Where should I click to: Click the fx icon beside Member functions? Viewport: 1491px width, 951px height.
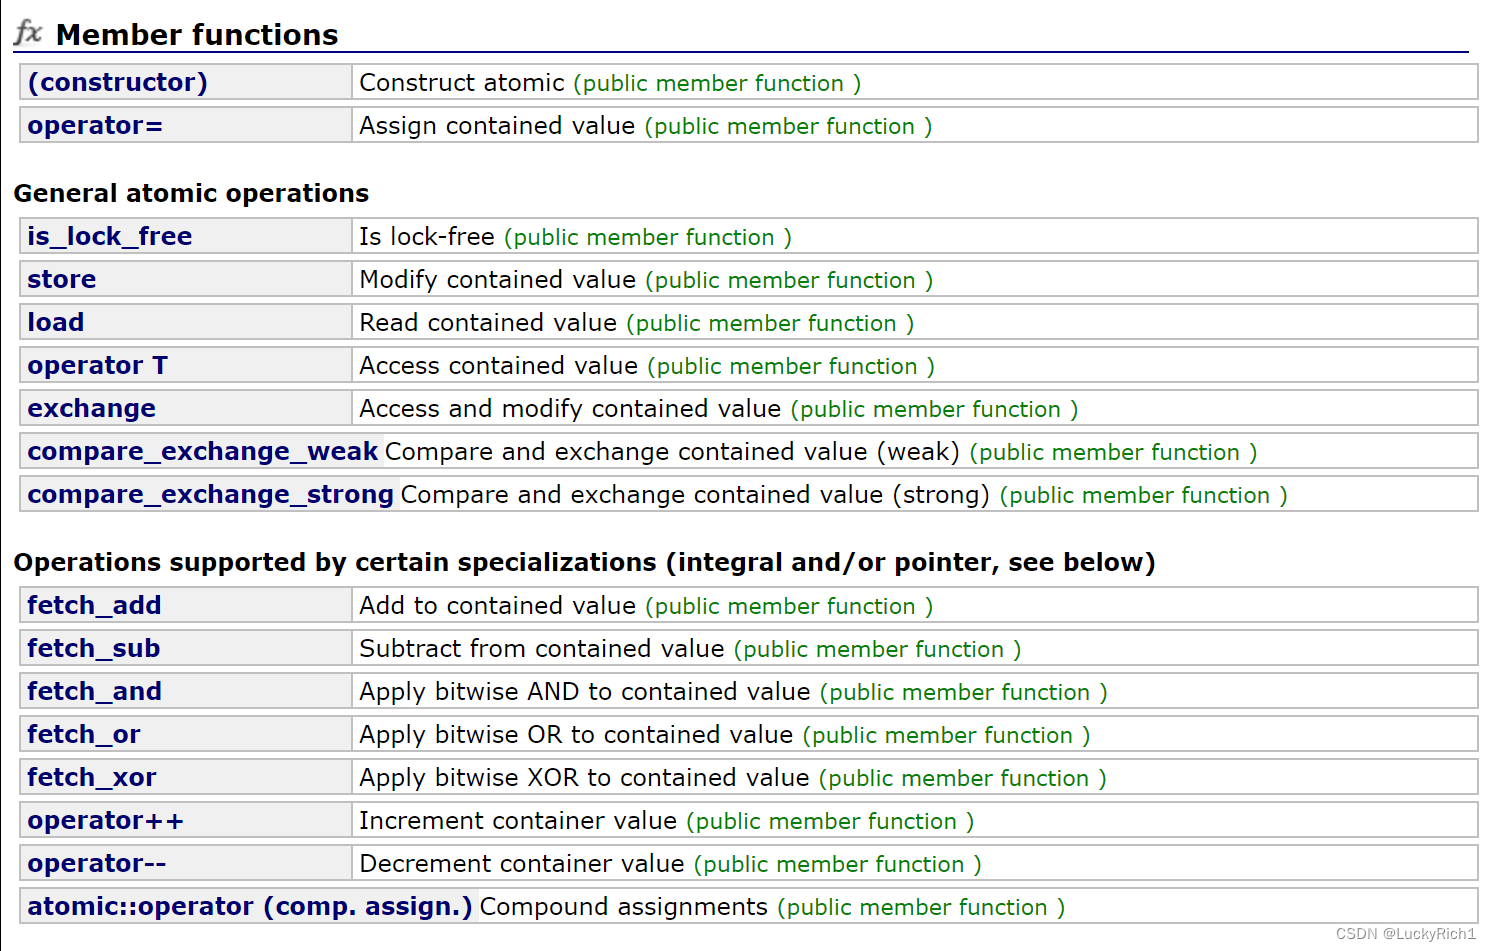click(x=28, y=33)
